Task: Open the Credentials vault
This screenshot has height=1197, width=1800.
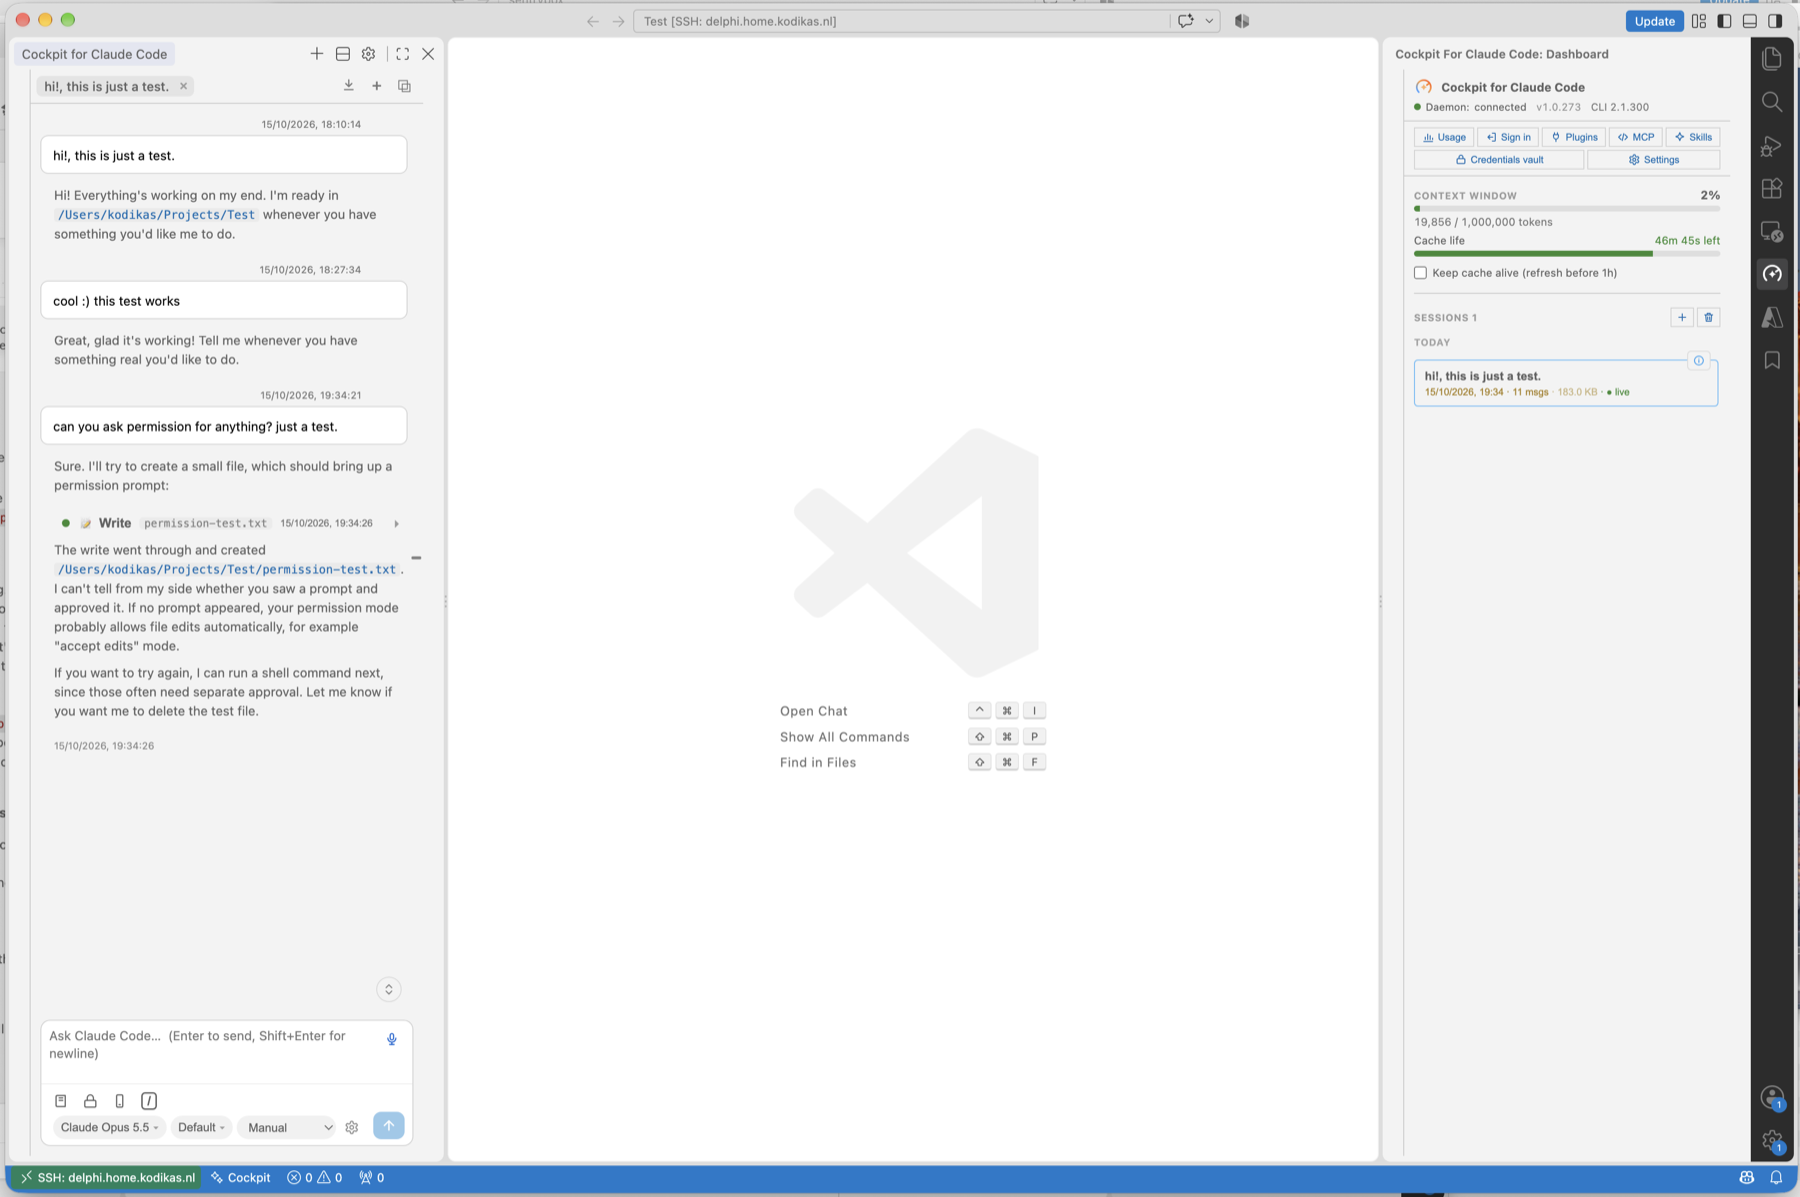Action: click(1499, 160)
